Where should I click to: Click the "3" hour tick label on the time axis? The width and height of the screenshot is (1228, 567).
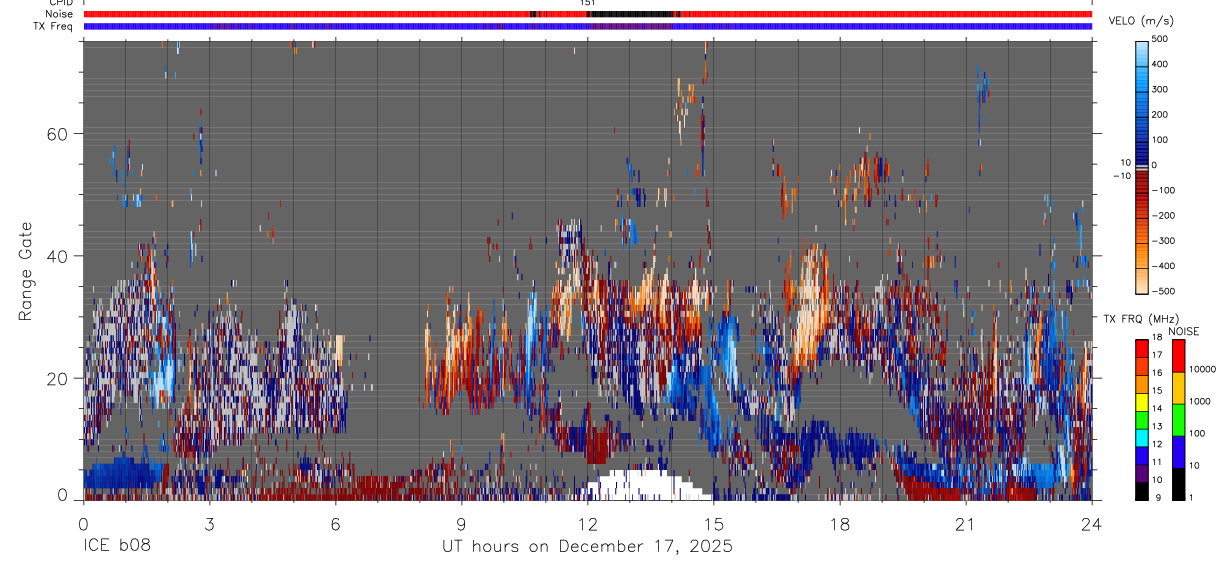pos(209,523)
